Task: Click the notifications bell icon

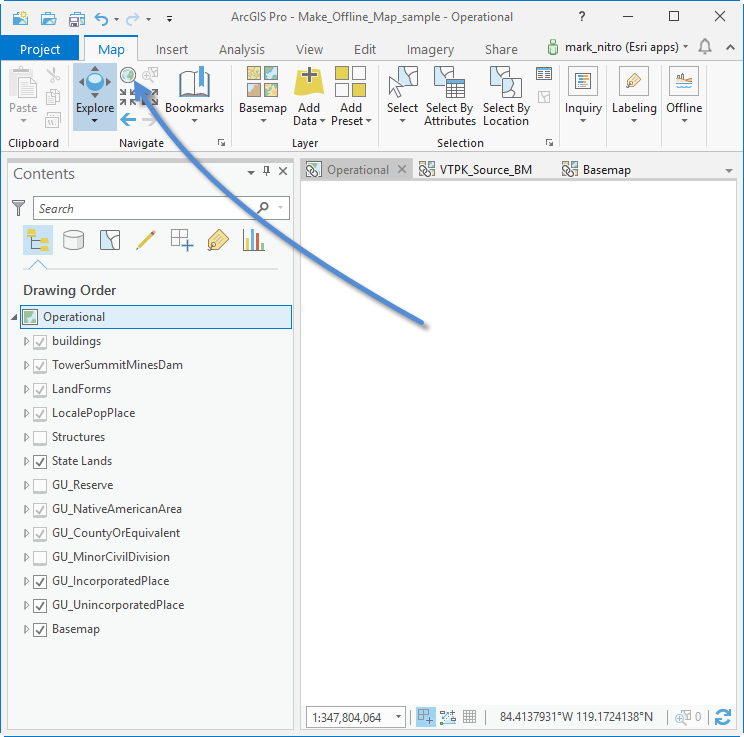Action: click(705, 47)
